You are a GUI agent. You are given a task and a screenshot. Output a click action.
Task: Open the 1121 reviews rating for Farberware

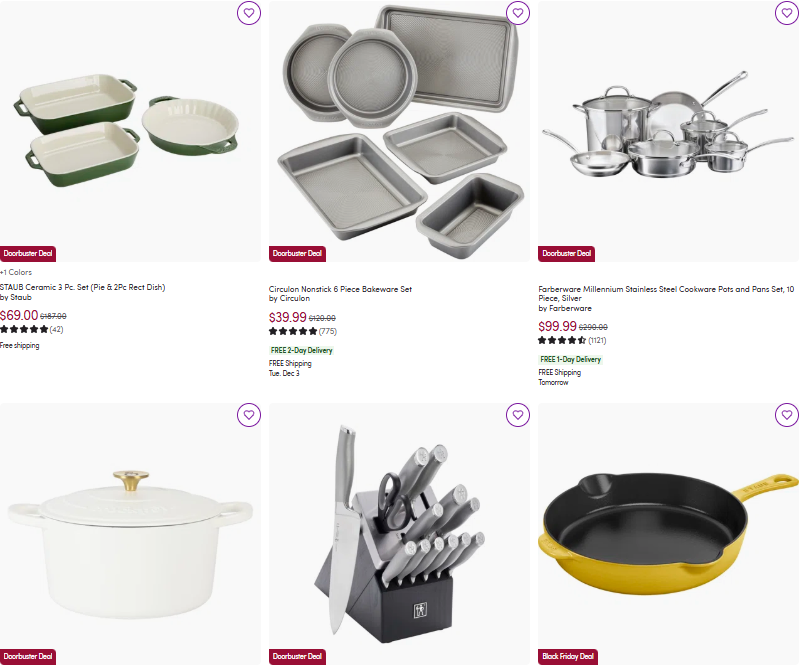572,340
